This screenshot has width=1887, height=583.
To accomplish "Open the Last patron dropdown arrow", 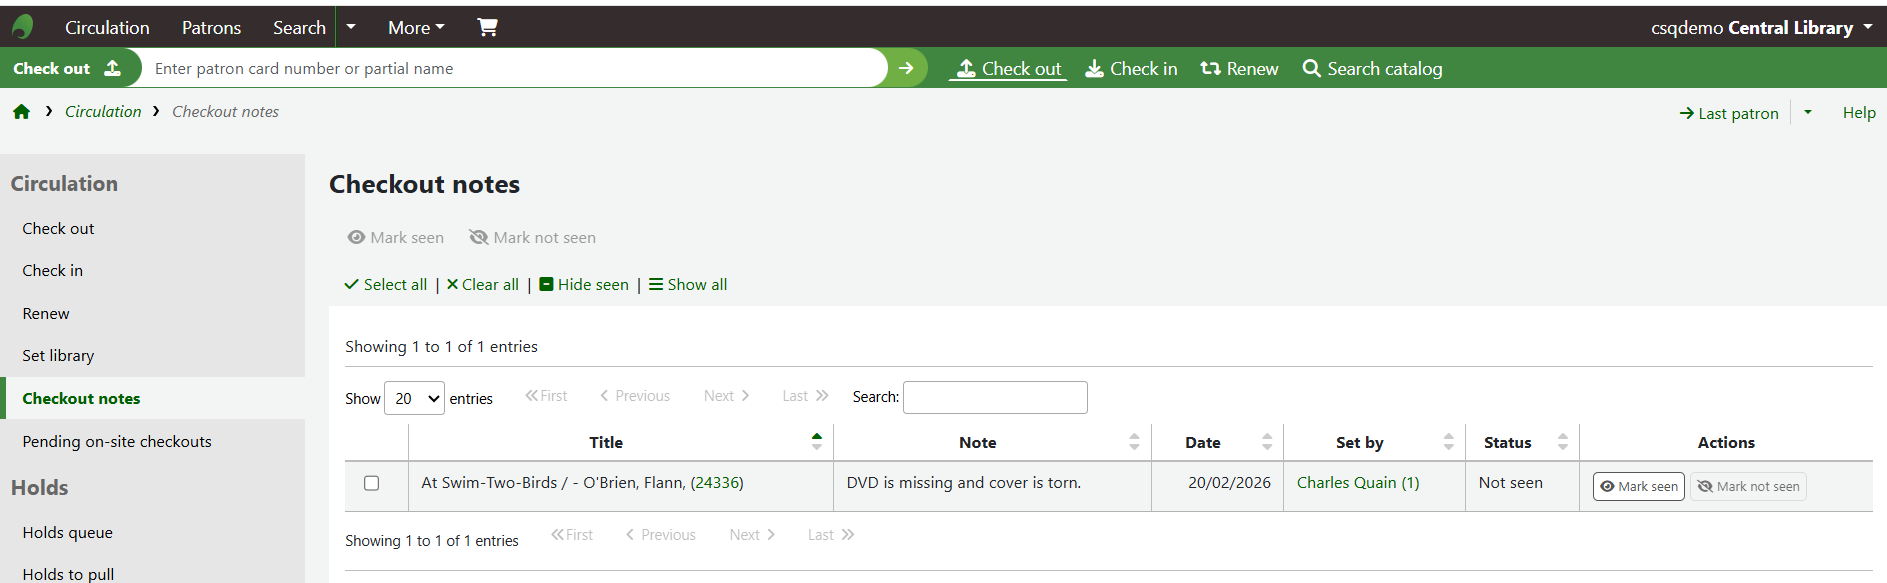I will click(x=1808, y=112).
